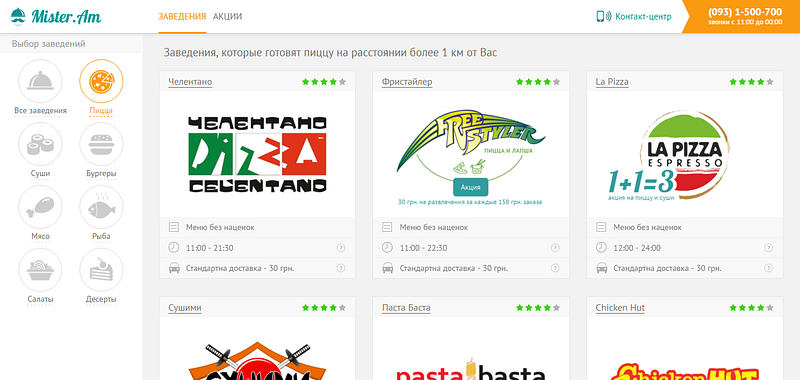Click menu icon in La Pizza card

601,227
